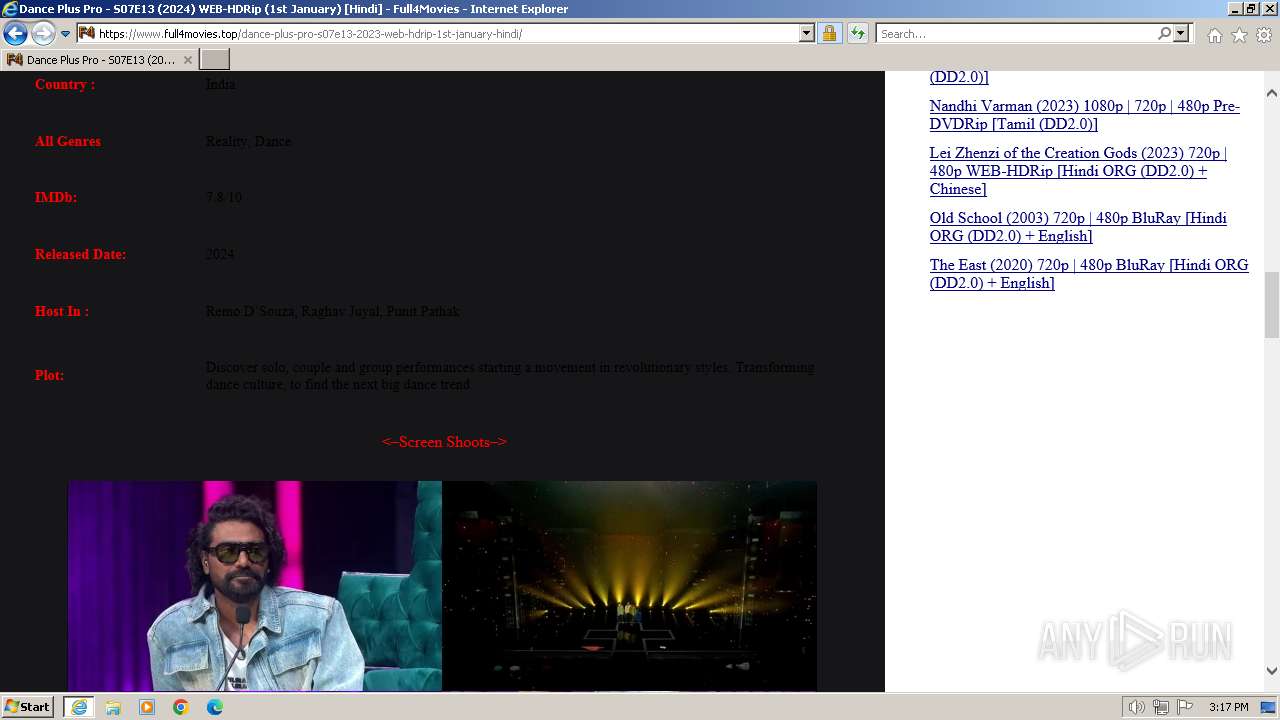Click the Home icon

(1214, 35)
